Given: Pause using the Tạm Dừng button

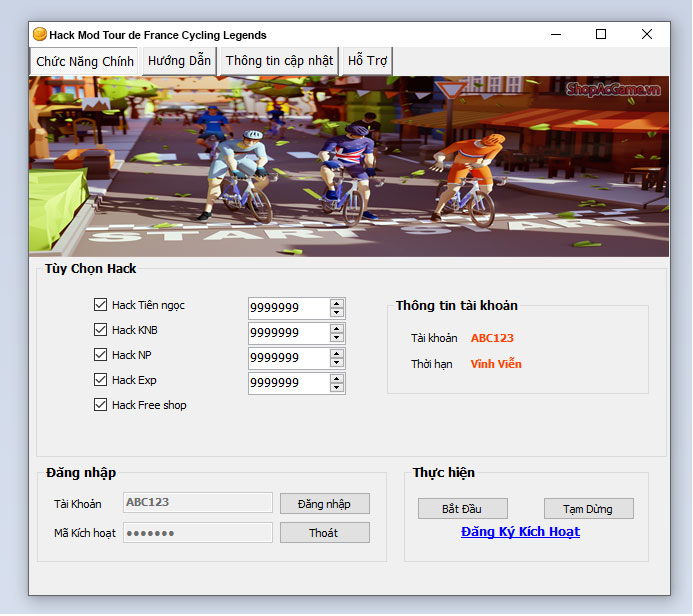Looking at the screenshot, I should coord(588,509).
